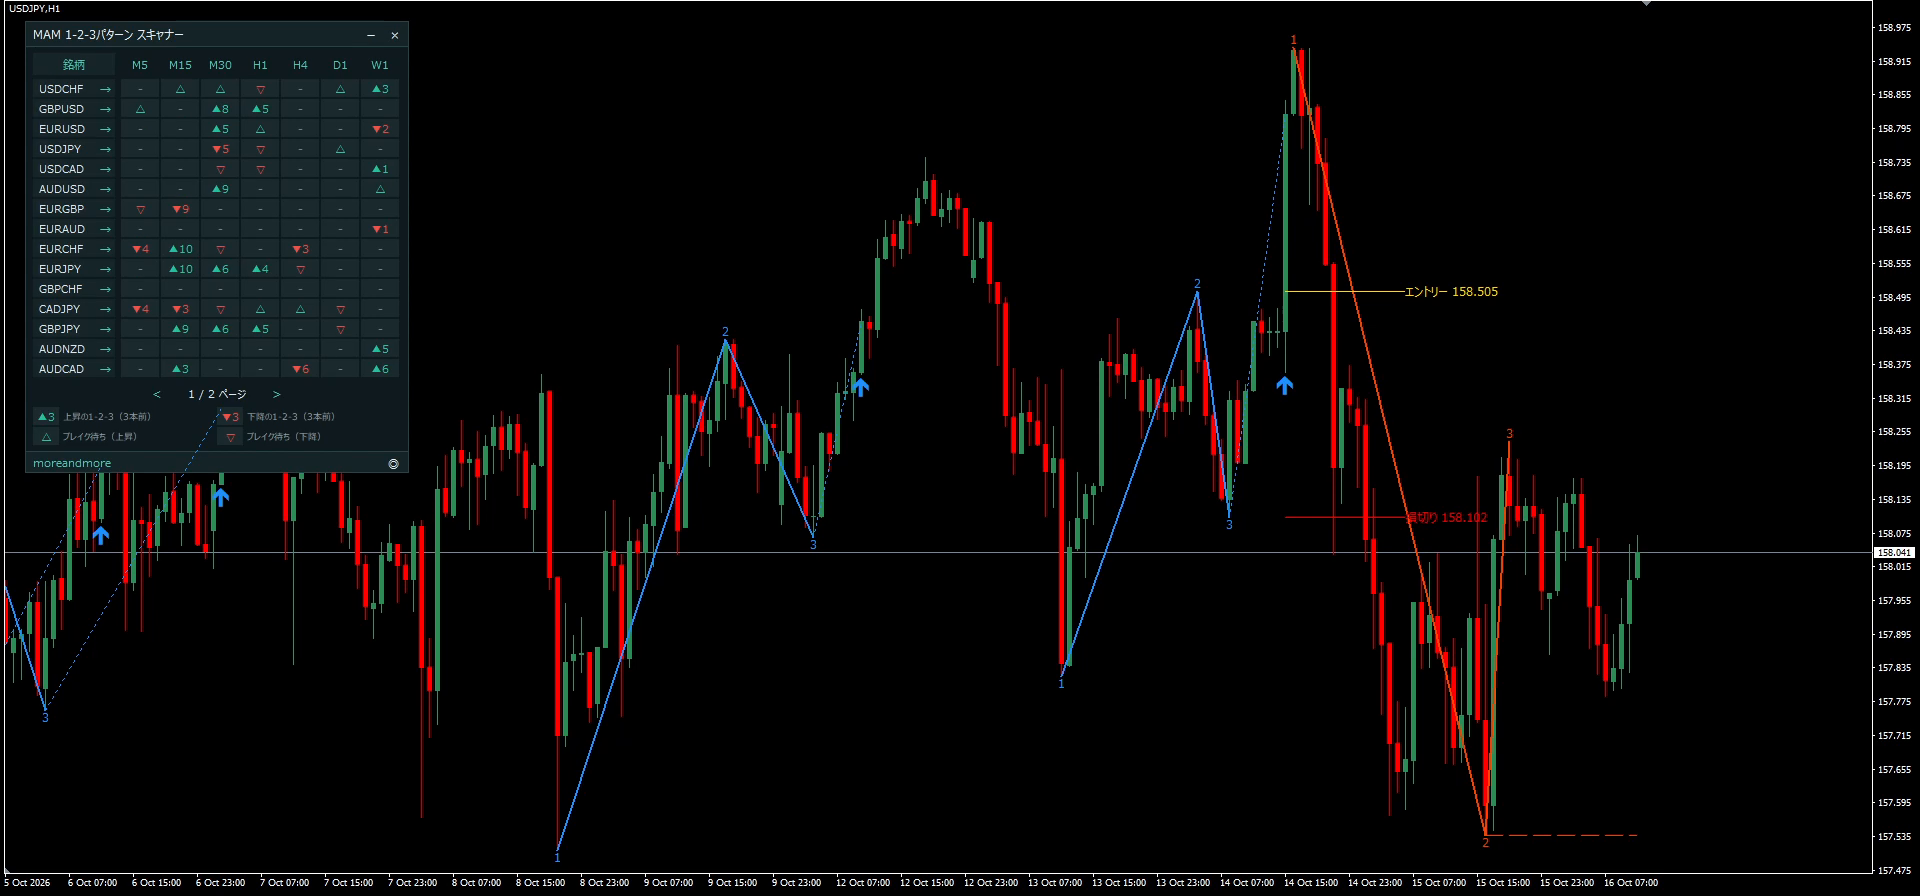Click the AUDCAD row arrow icon
The image size is (1920, 896).
click(x=105, y=369)
